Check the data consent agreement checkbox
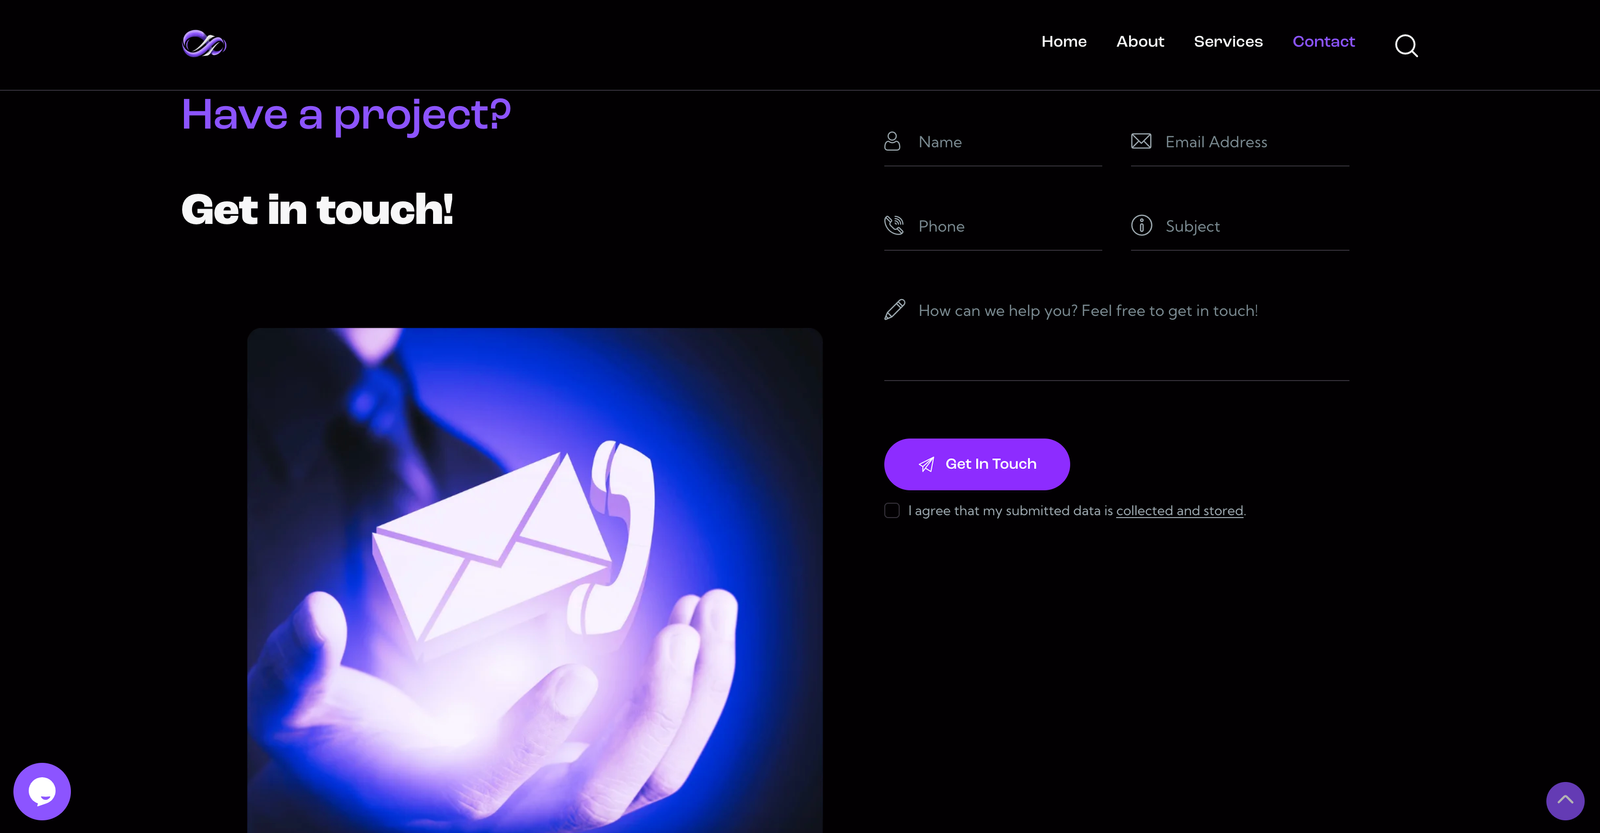 click(x=892, y=510)
